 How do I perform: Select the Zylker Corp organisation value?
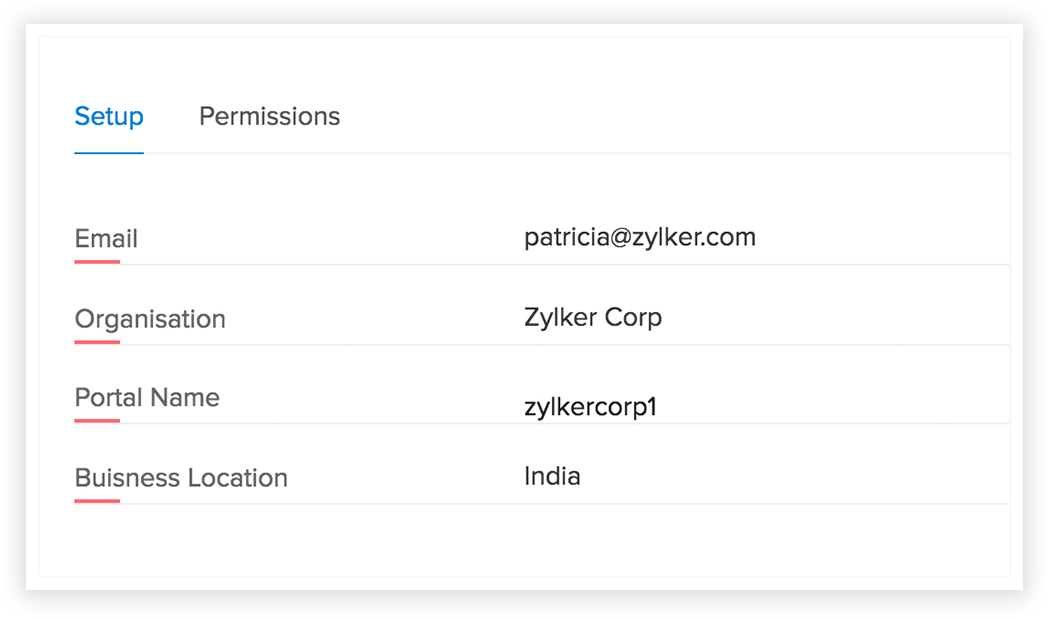pyautogui.click(x=592, y=318)
